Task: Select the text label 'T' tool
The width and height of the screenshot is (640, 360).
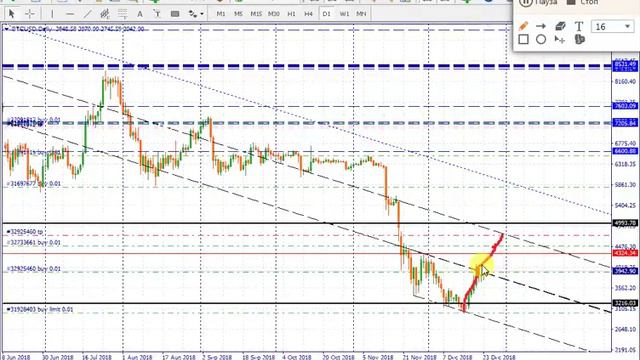Action: tap(157, 14)
